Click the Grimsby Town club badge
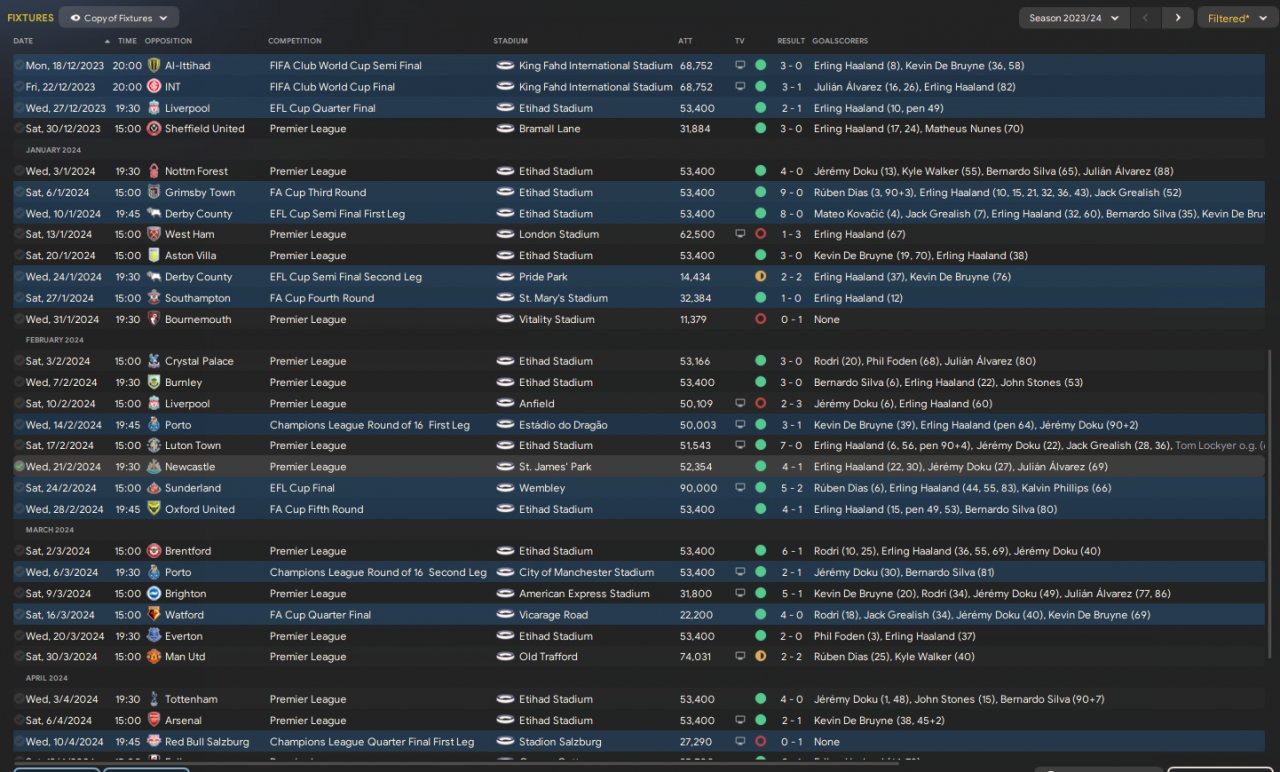1280x772 pixels. 154,193
